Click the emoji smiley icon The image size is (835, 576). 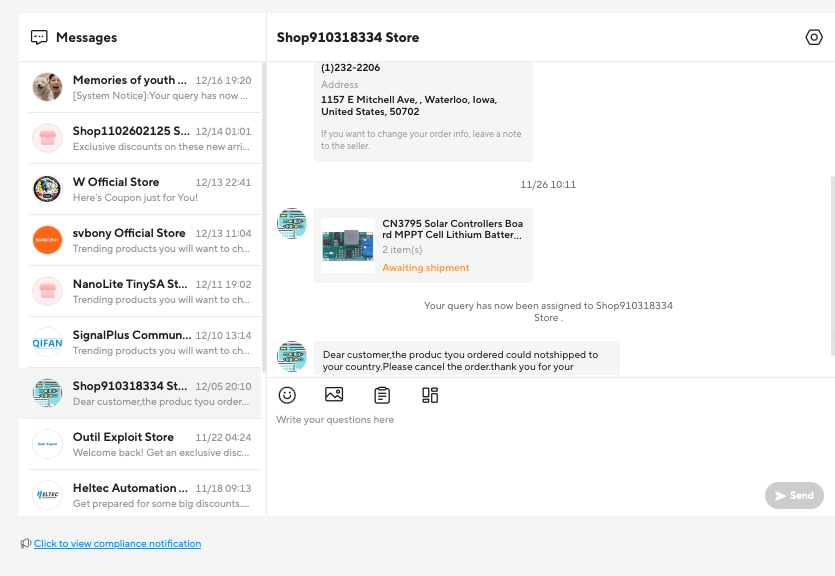(x=287, y=395)
